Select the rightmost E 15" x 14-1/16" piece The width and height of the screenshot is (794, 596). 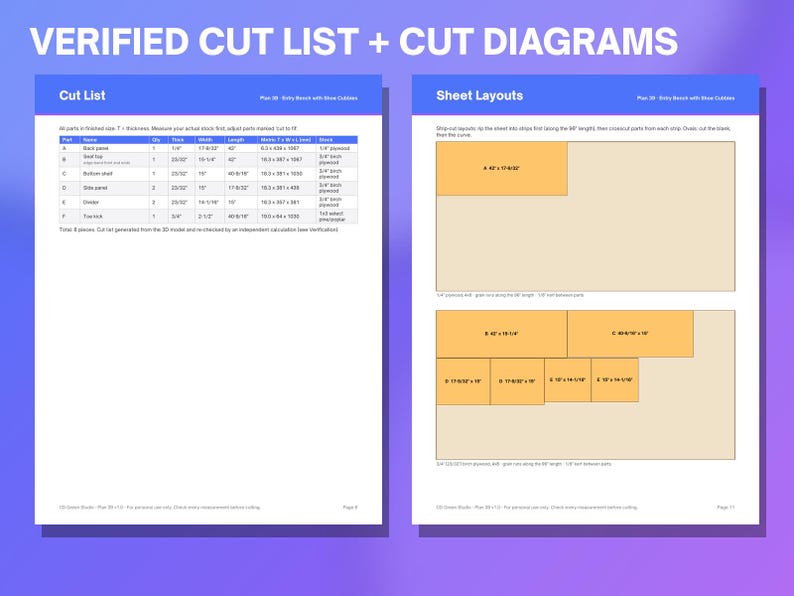pyautogui.click(x=615, y=380)
